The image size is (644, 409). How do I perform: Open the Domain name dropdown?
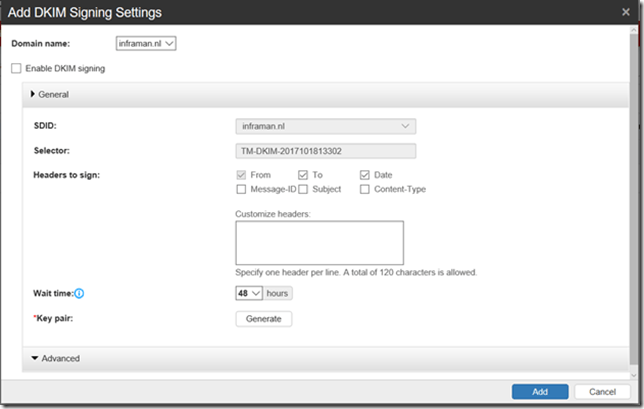pos(146,44)
